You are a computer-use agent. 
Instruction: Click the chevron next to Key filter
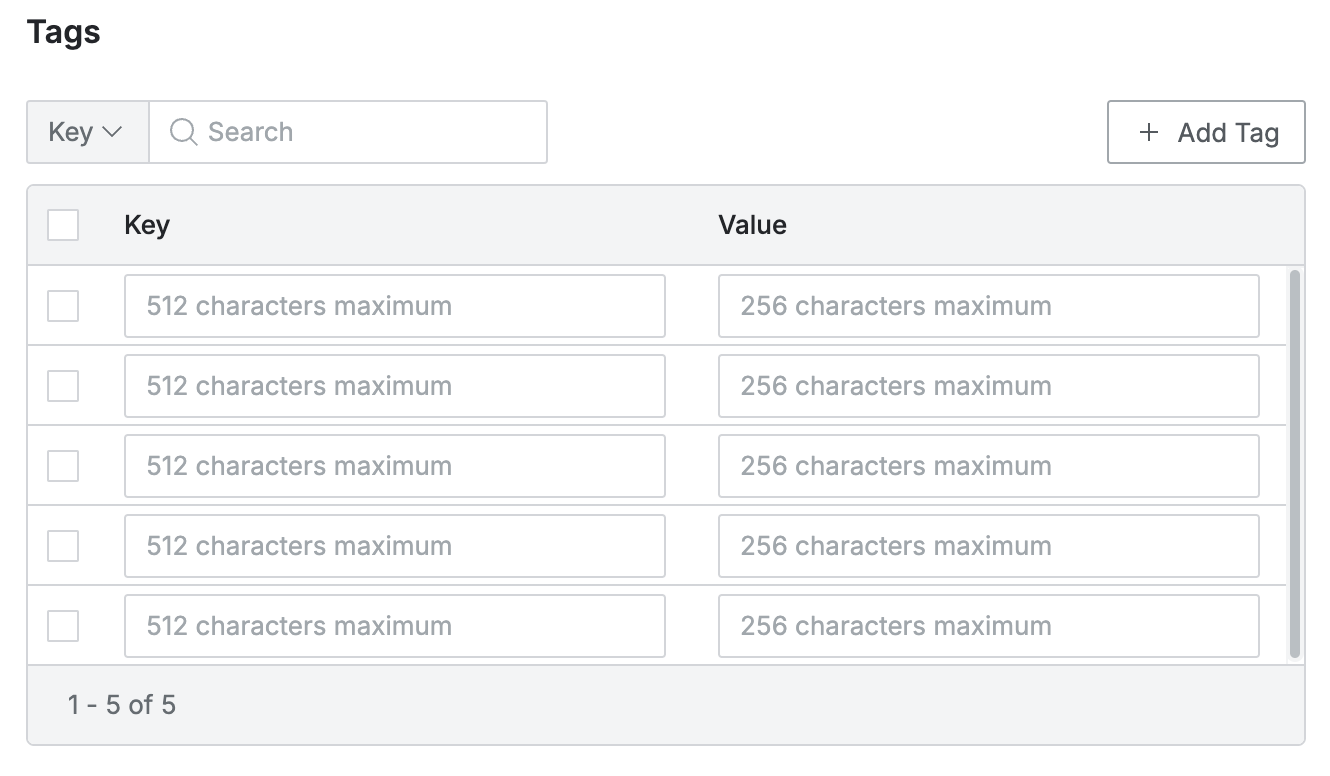tap(112, 132)
